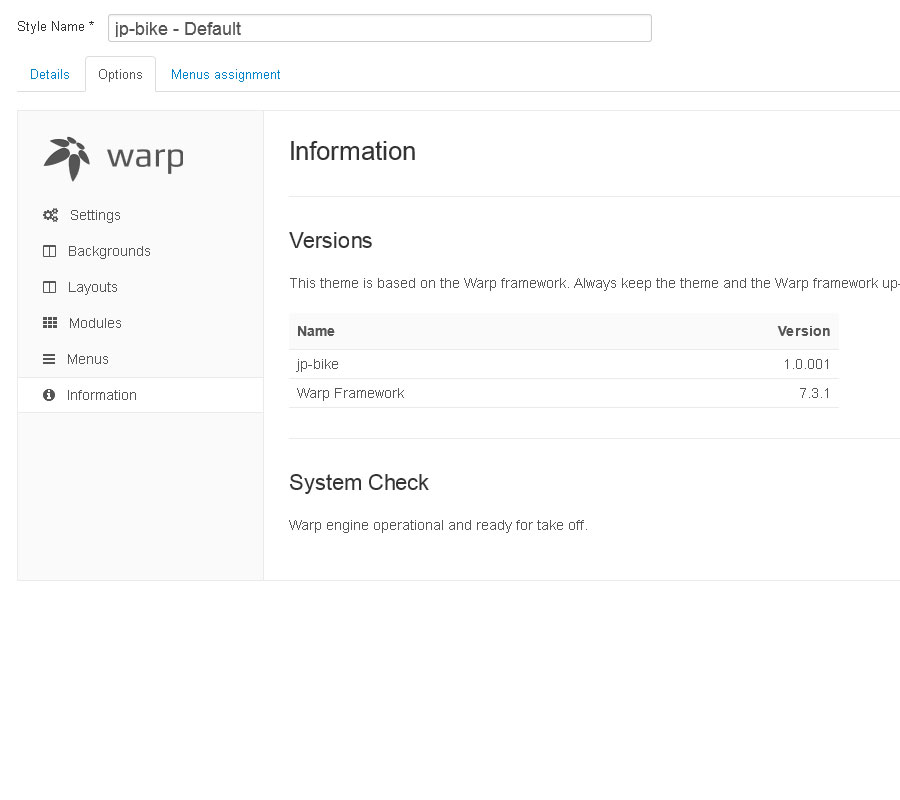
Task: Select the Options tab
Action: pos(120,75)
